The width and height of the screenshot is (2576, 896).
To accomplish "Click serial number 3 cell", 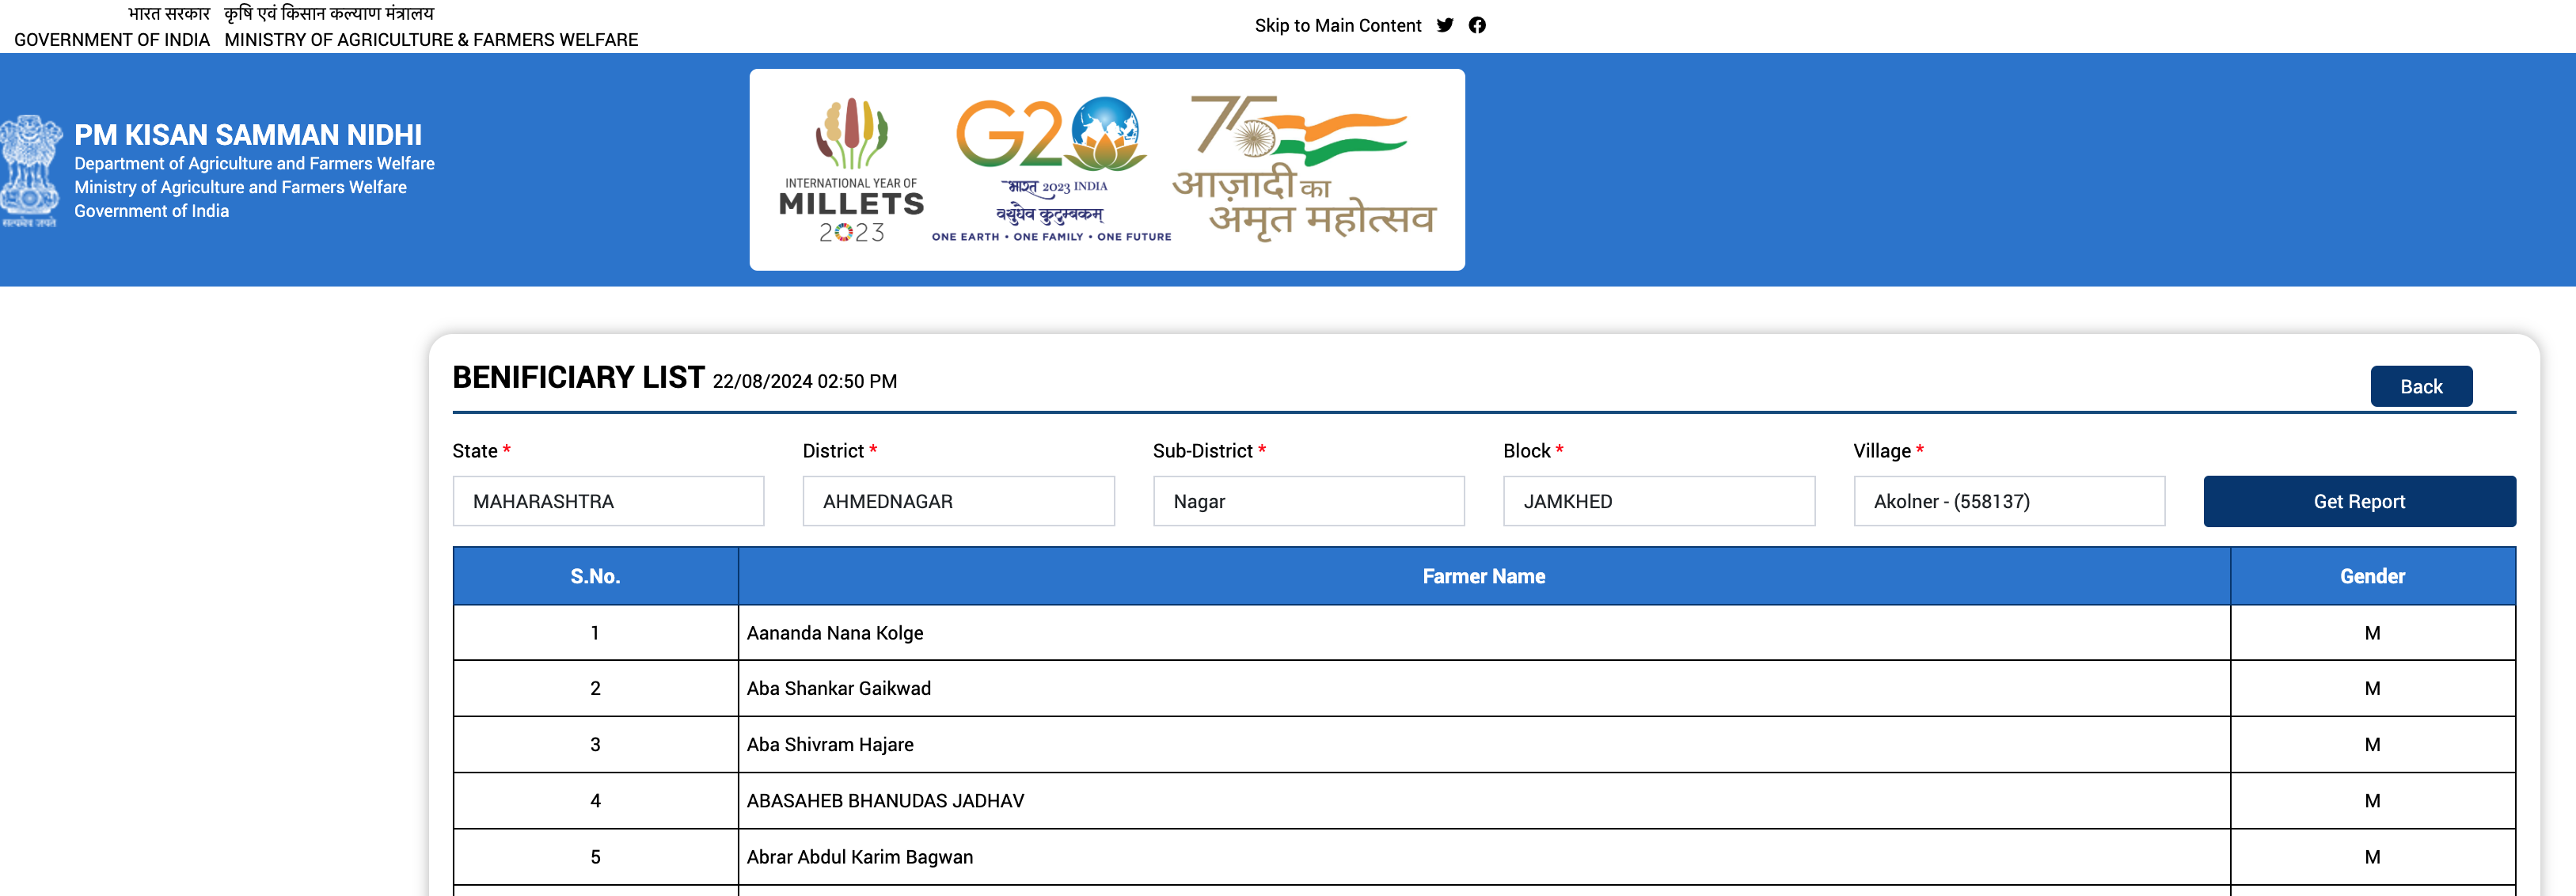I will [595, 744].
